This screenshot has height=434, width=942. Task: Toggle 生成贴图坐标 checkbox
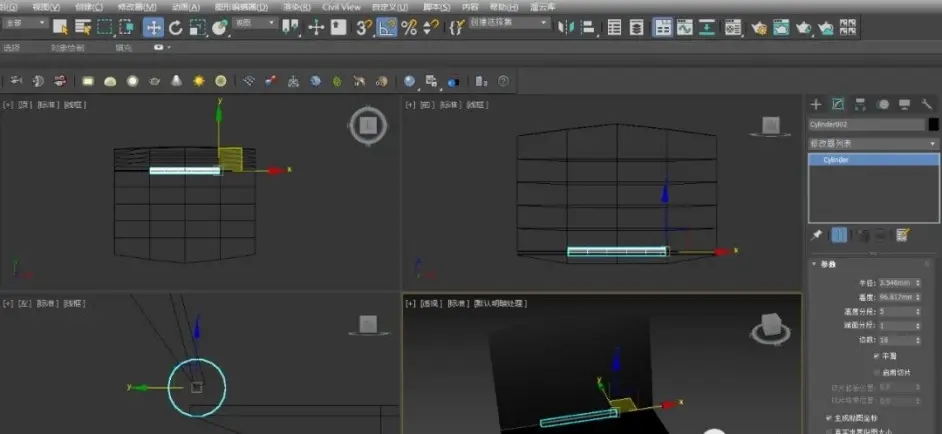pos(829,417)
